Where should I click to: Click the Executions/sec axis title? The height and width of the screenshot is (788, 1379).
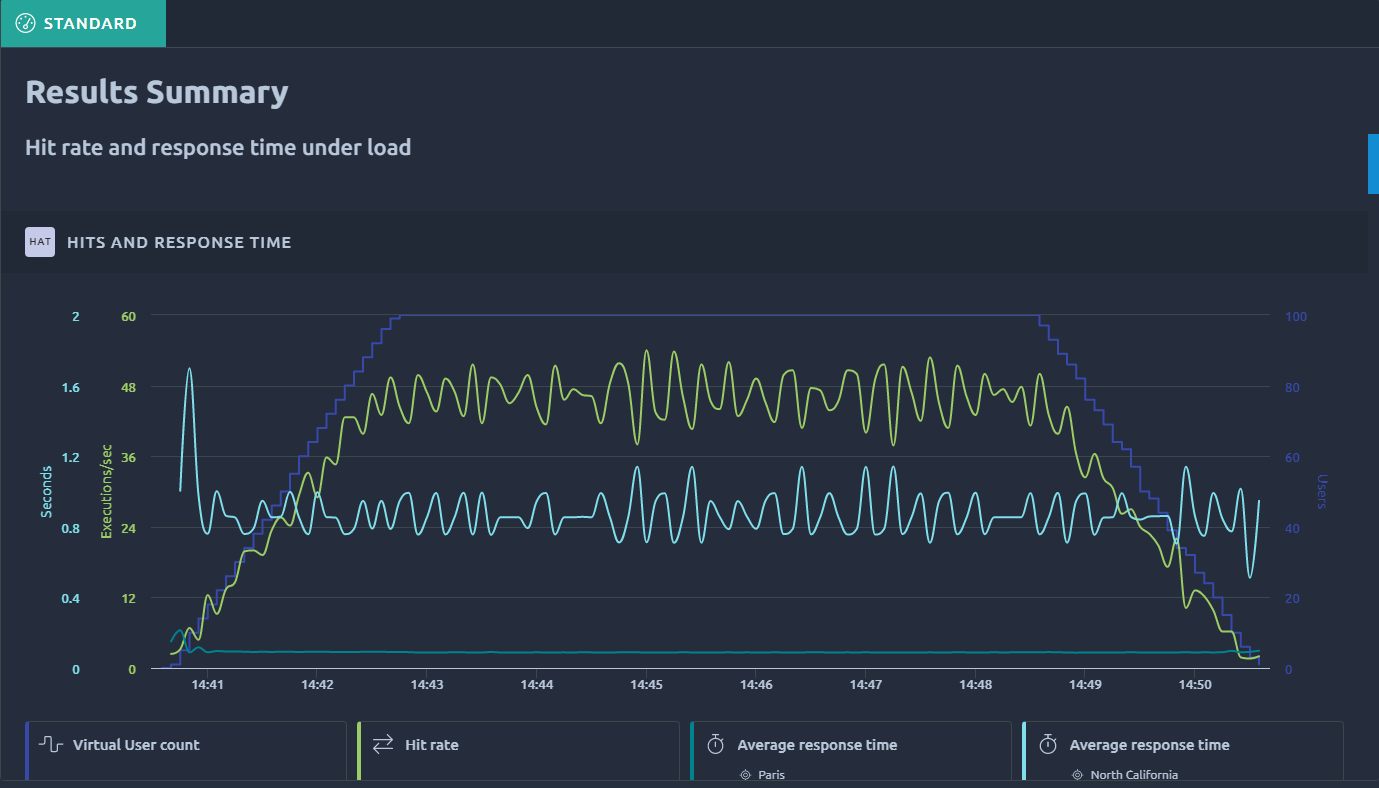point(106,491)
